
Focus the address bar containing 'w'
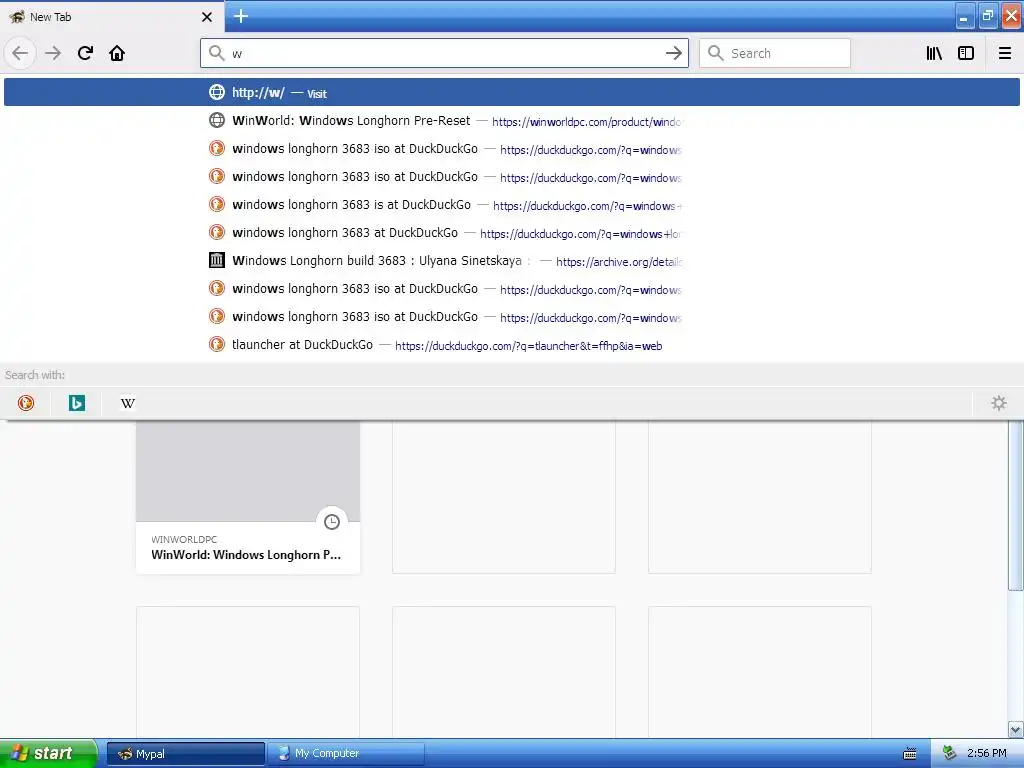click(x=444, y=54)
